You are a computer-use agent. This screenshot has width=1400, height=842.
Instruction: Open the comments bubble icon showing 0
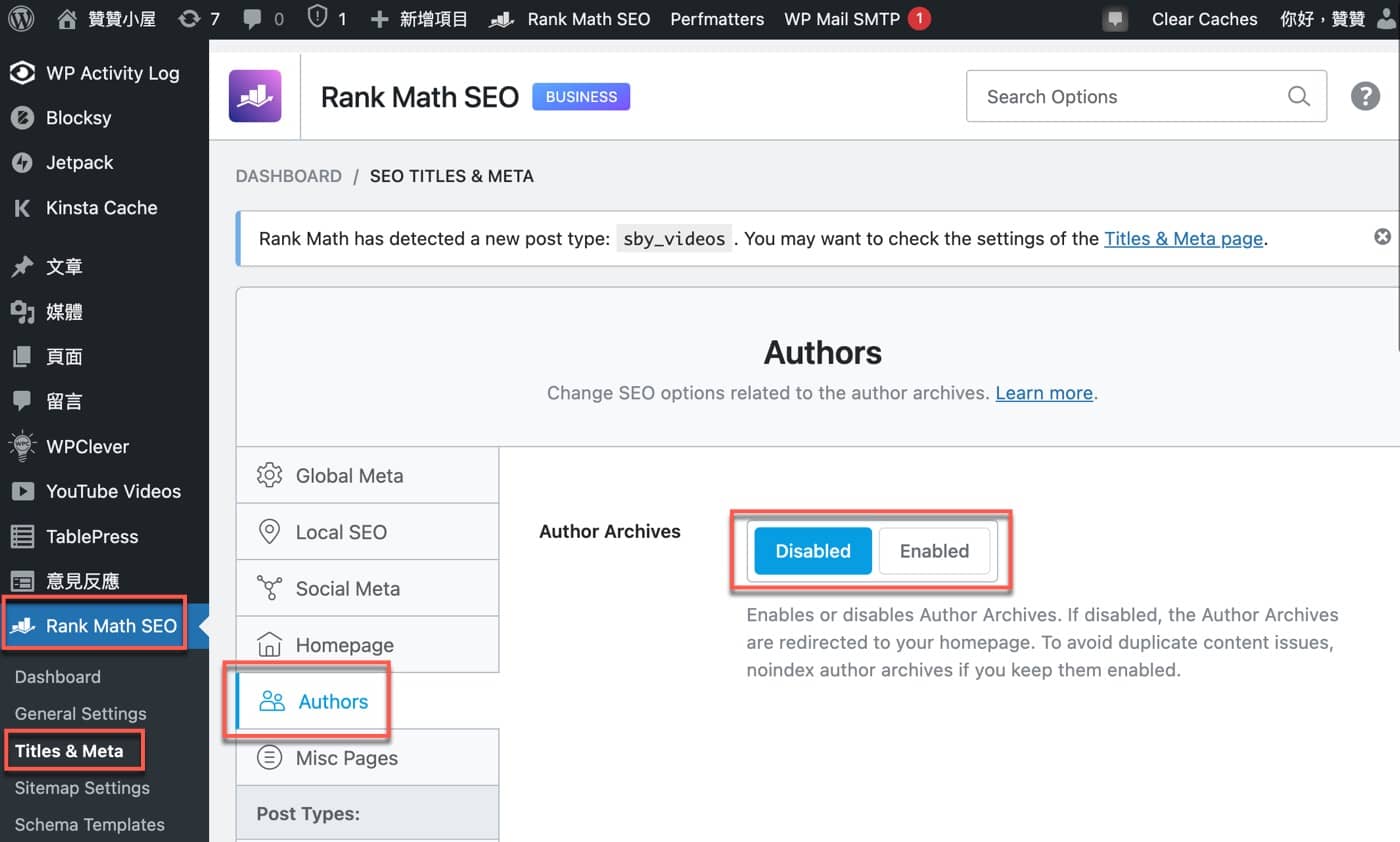click(252, 19)
